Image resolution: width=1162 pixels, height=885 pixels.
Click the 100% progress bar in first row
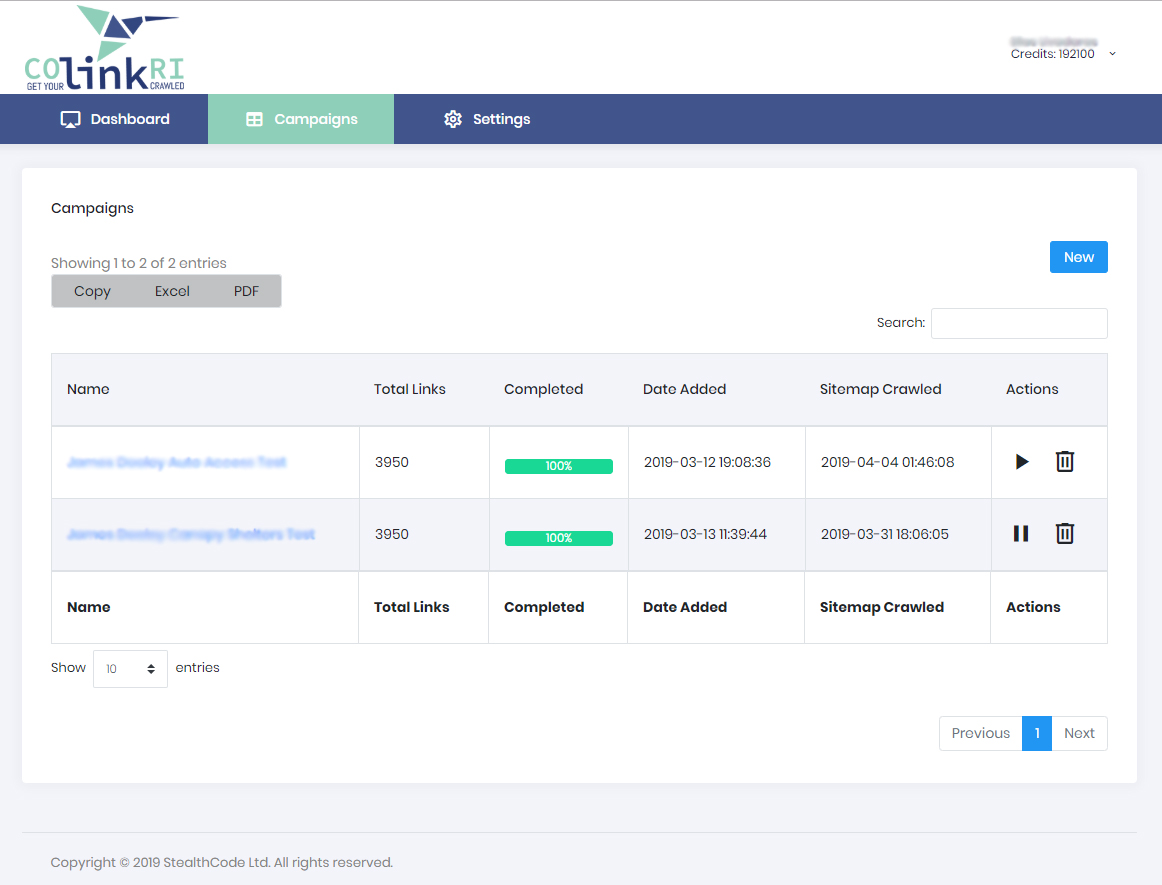(558, 466)
